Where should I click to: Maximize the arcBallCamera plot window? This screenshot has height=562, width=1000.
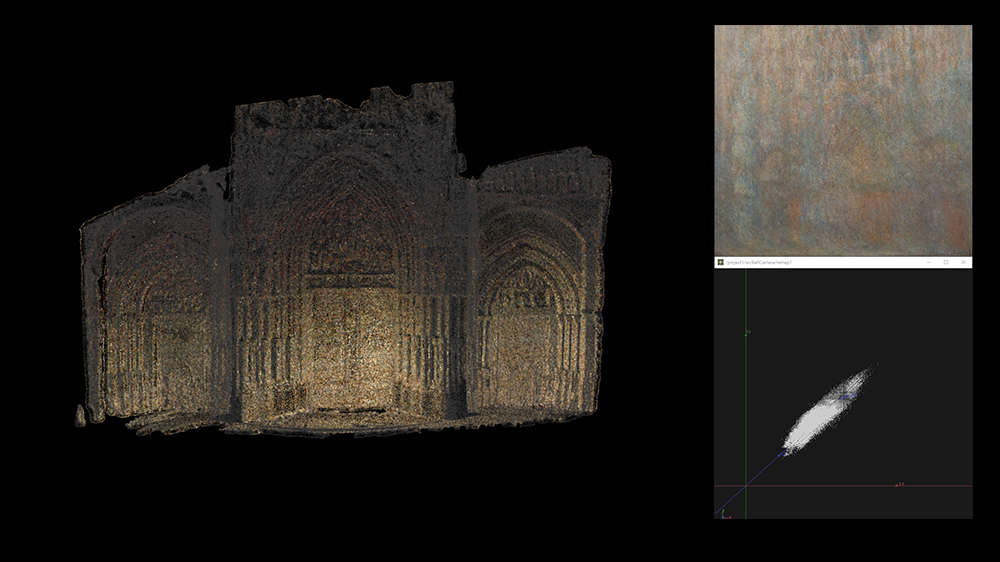946,262
